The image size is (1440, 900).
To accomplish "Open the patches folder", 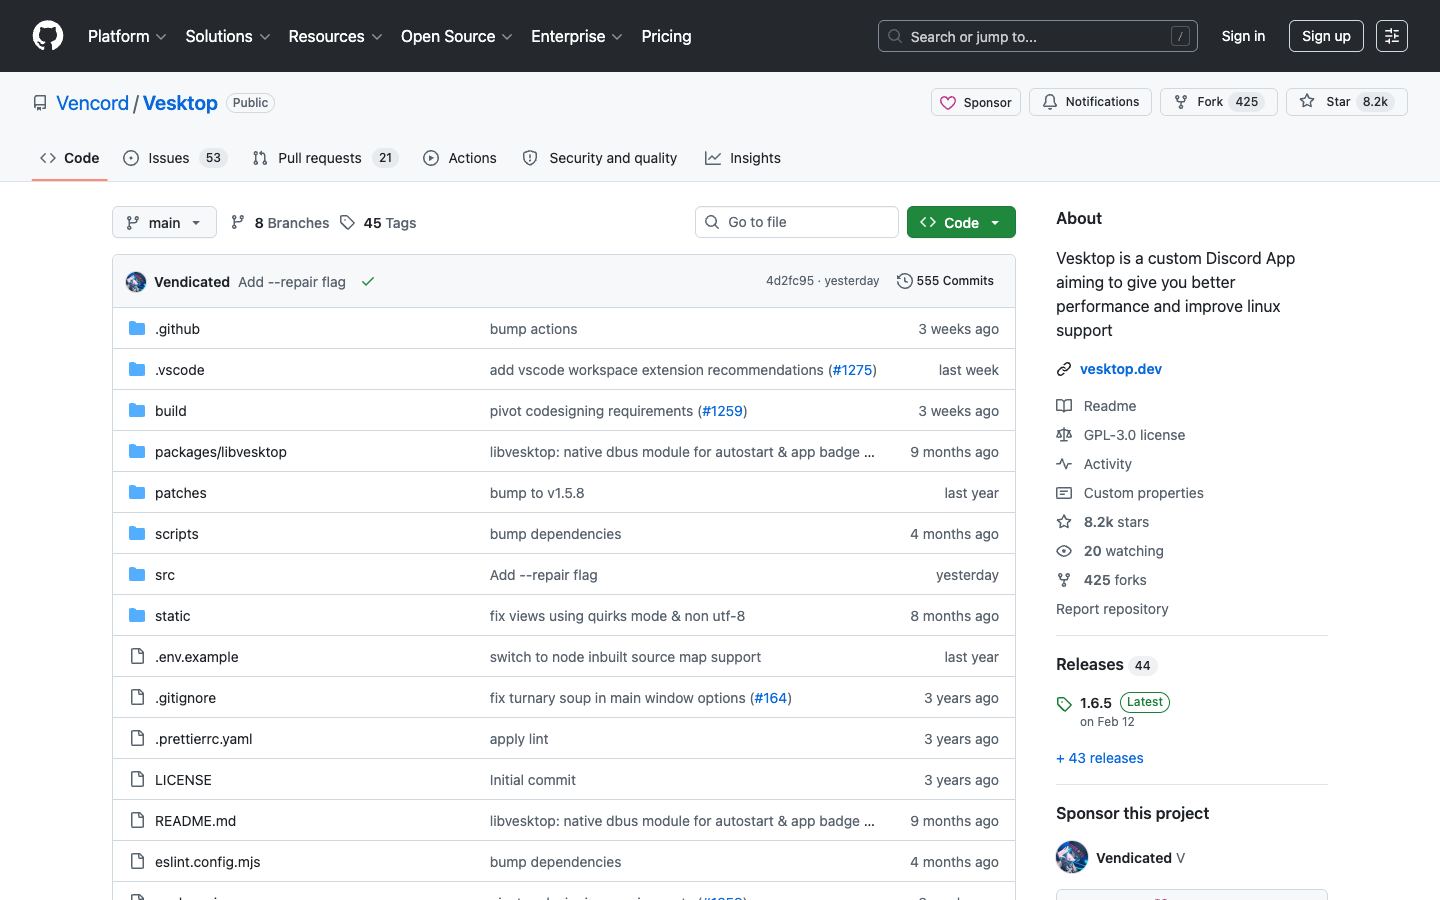I will 181,493.
